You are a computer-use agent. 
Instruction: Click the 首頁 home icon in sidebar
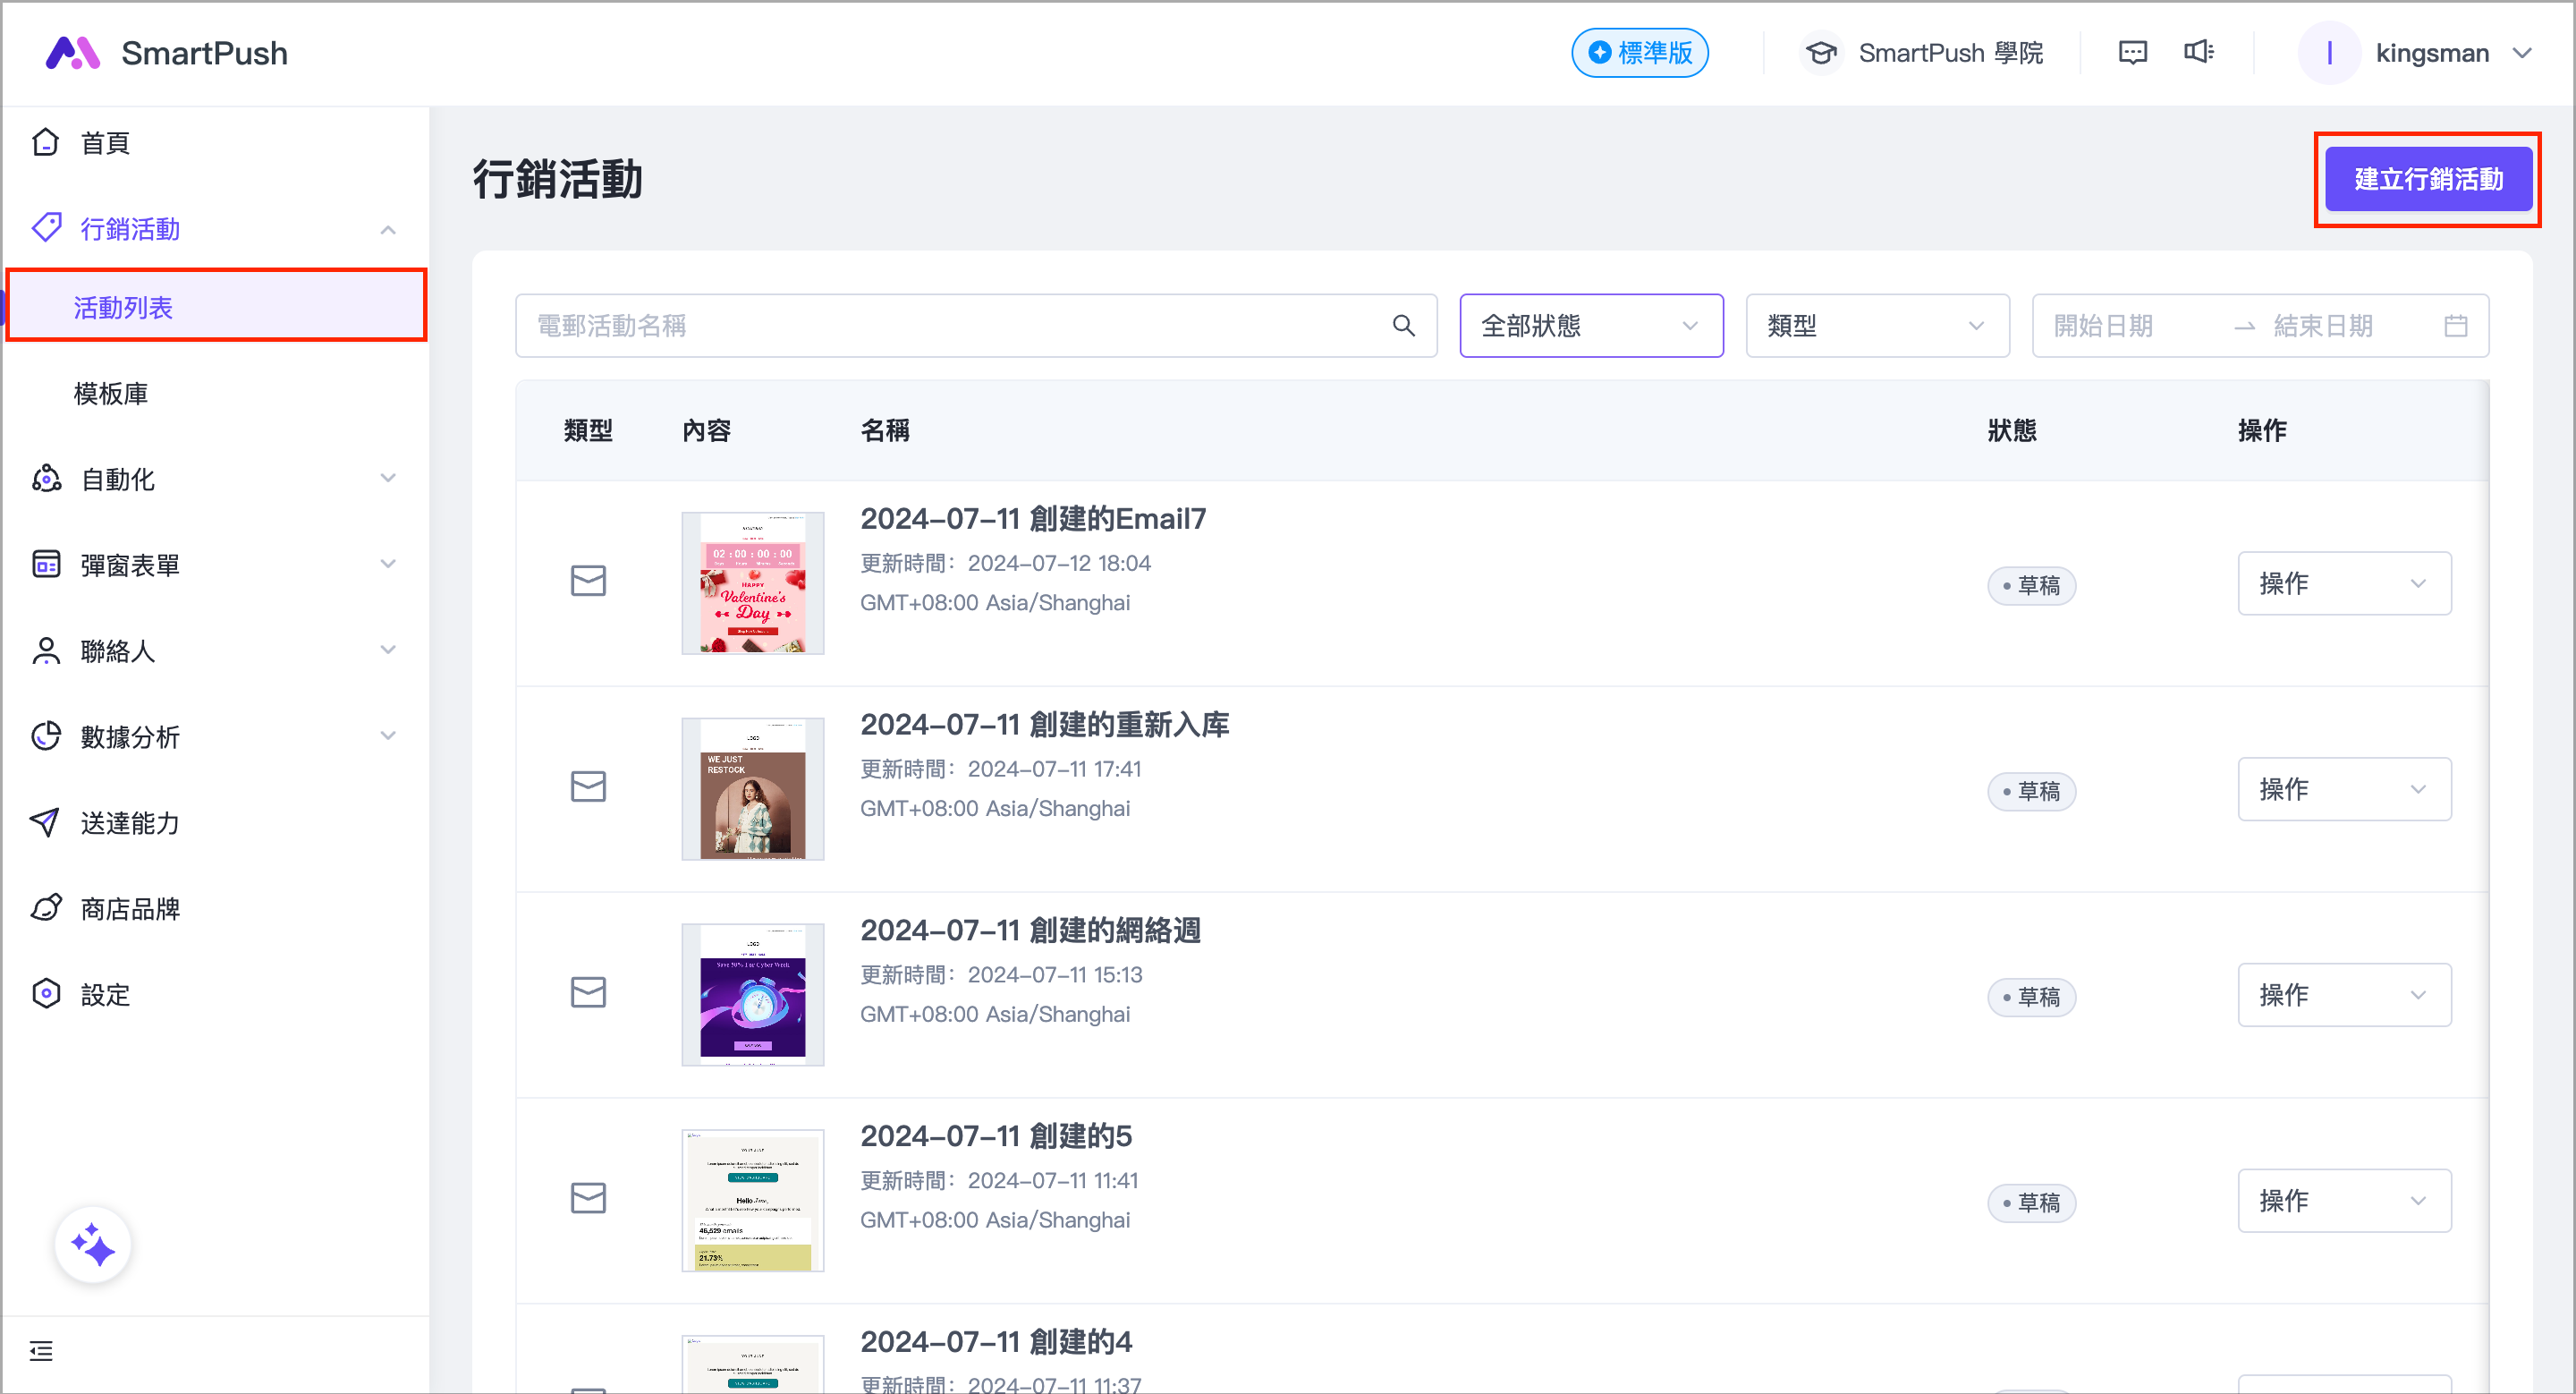click(46, 143)
